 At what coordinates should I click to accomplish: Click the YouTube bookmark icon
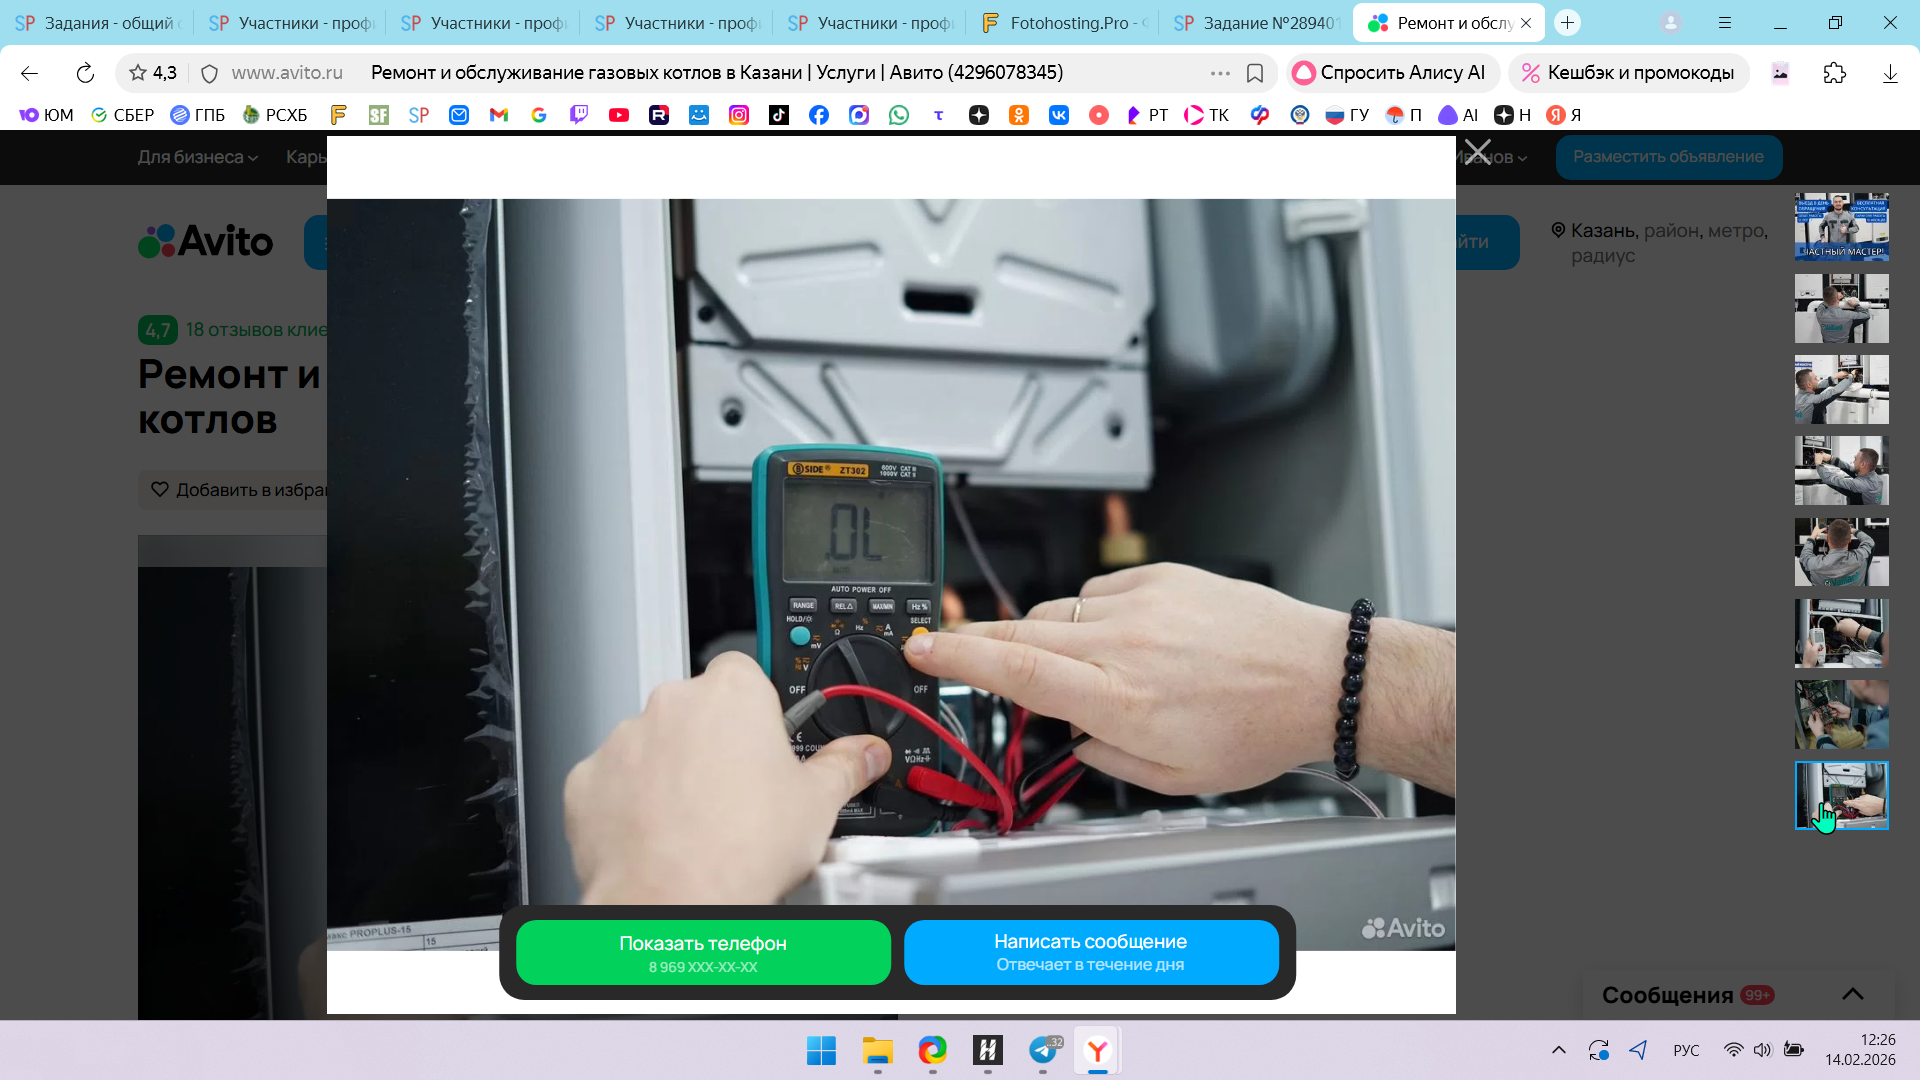click(619, 115)
